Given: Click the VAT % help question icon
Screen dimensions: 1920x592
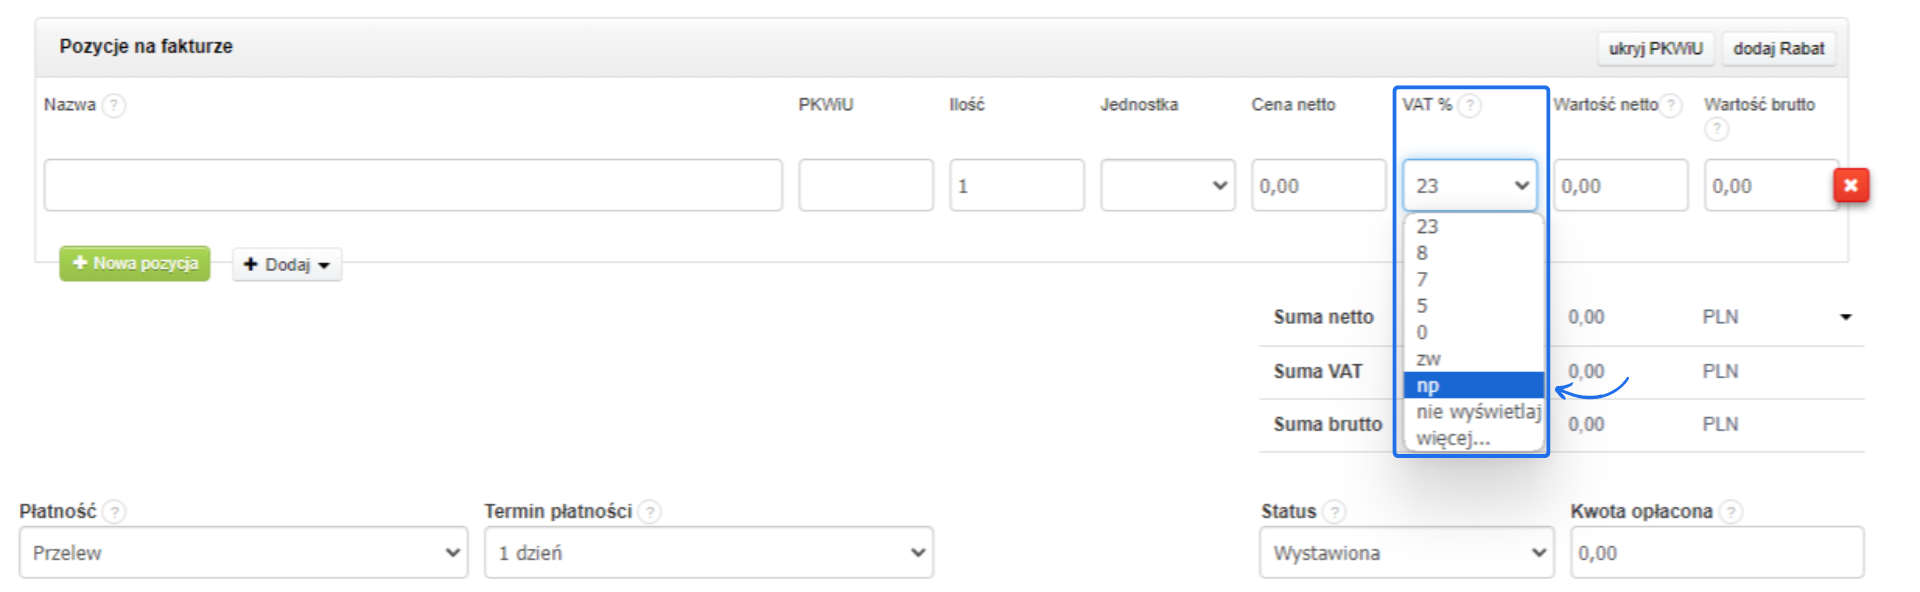Looking at the screenshot, I should (1470, 104).
